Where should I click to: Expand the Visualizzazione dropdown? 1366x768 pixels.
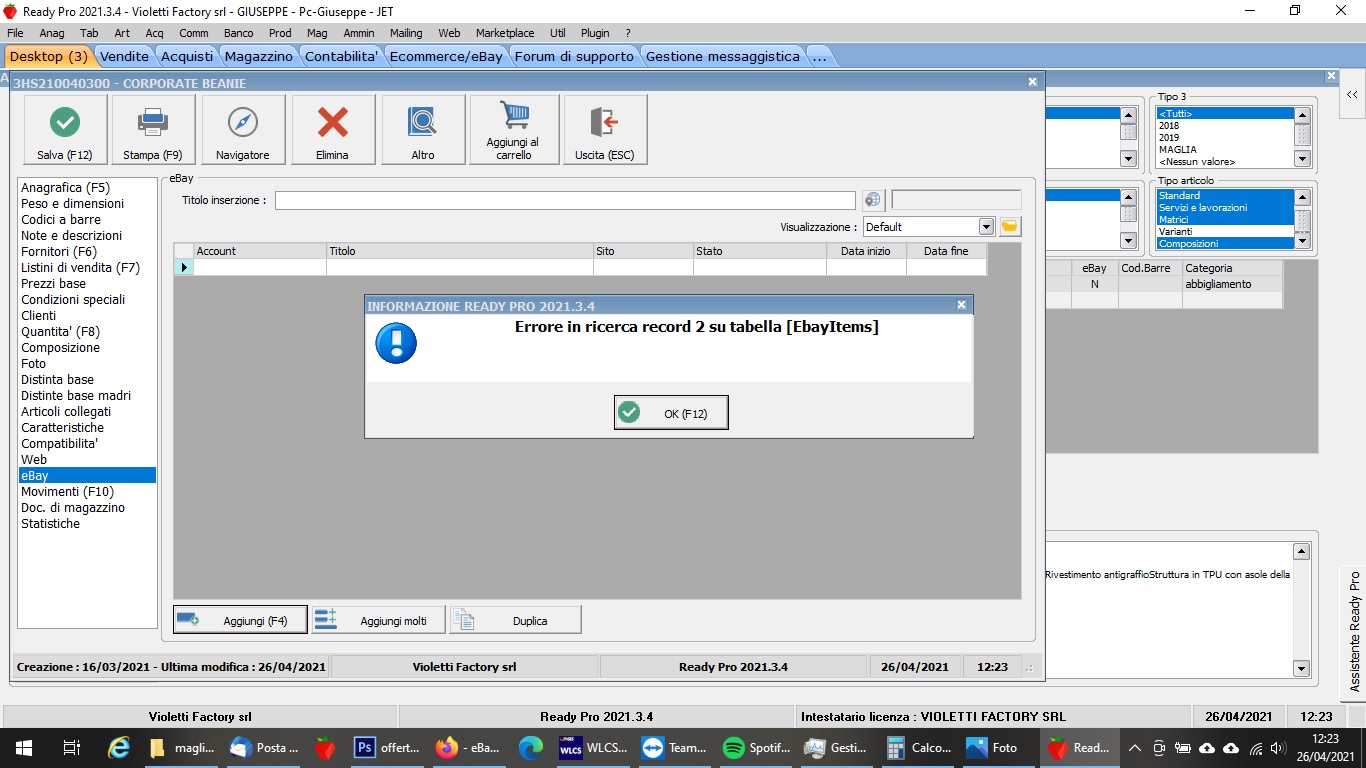pos(986,227)
